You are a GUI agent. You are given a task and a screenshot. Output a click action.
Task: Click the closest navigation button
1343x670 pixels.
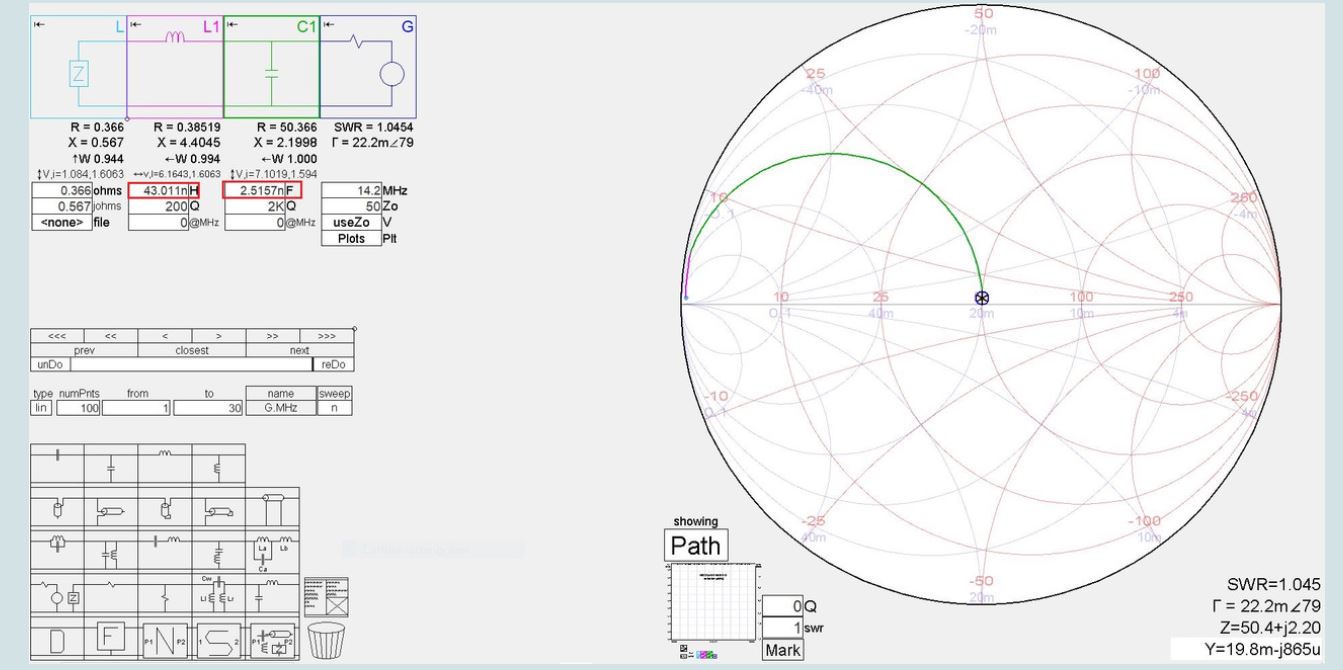coord(192,351)
